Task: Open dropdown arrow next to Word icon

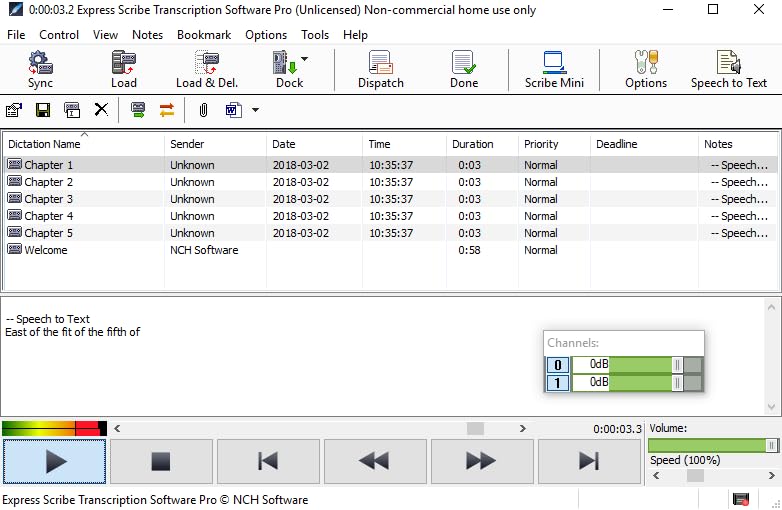Action: [x=255, y=110]
